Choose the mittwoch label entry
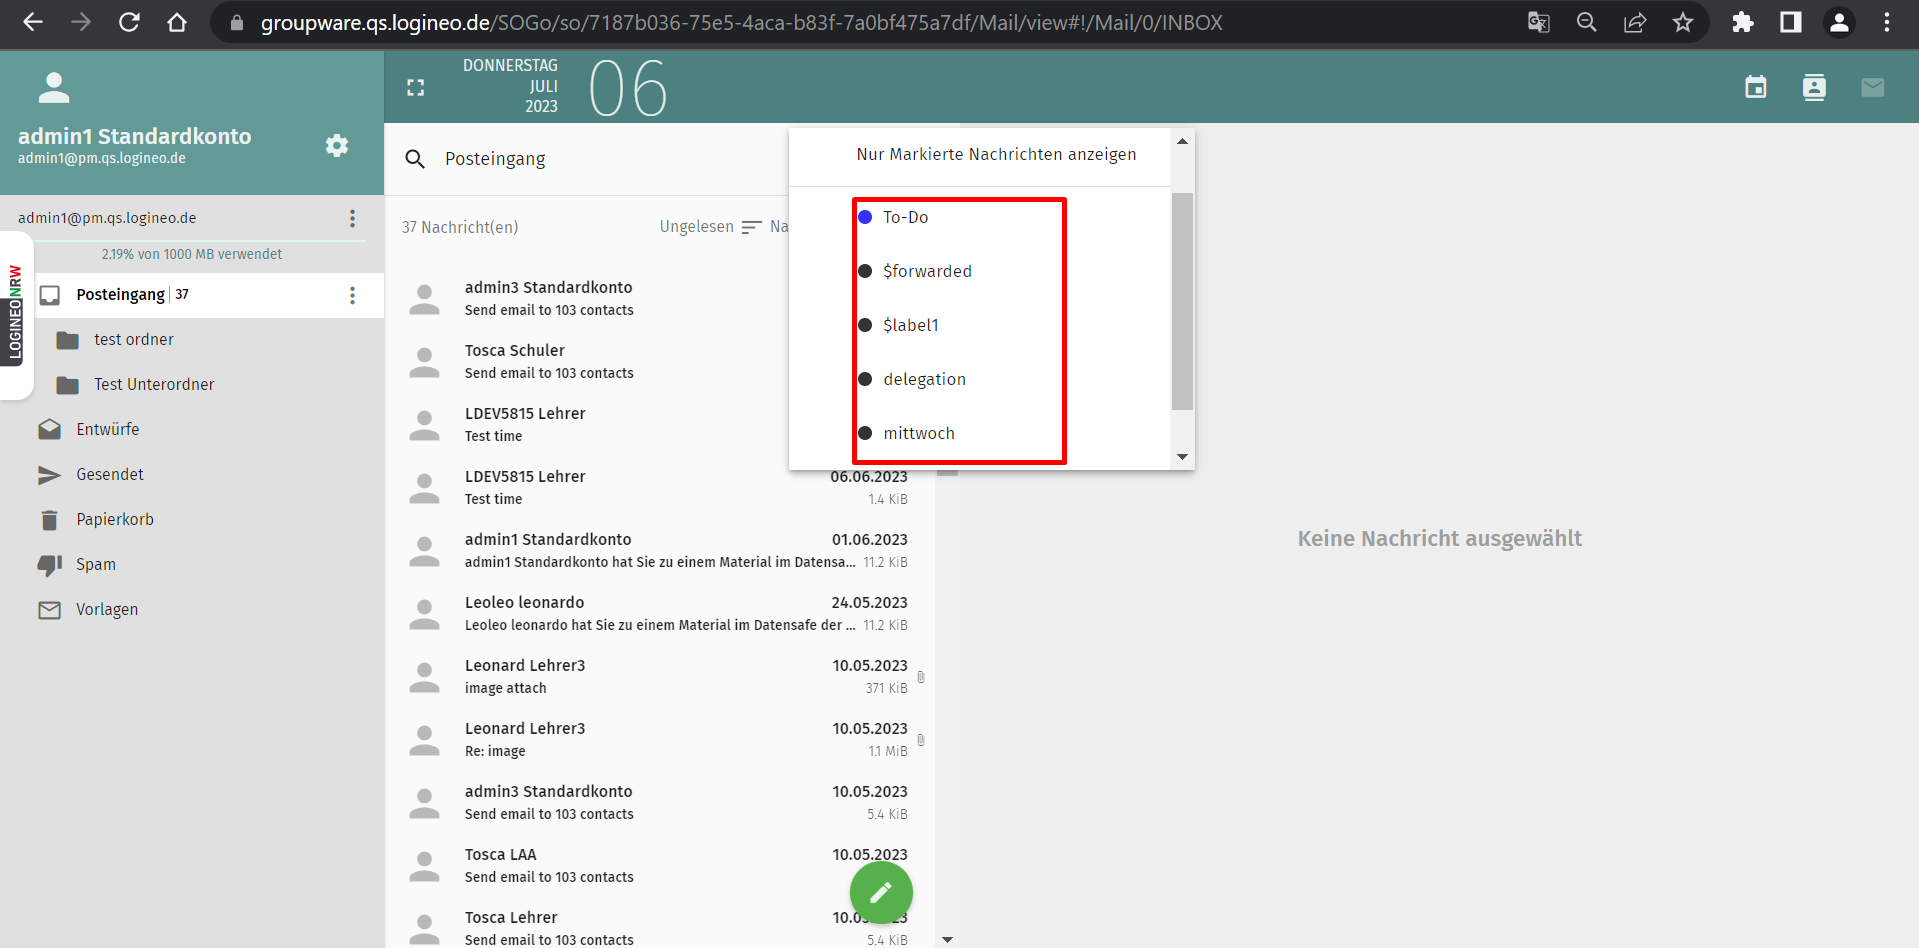Viewport: 1919px width, 948px height. (x=918, y=434)
